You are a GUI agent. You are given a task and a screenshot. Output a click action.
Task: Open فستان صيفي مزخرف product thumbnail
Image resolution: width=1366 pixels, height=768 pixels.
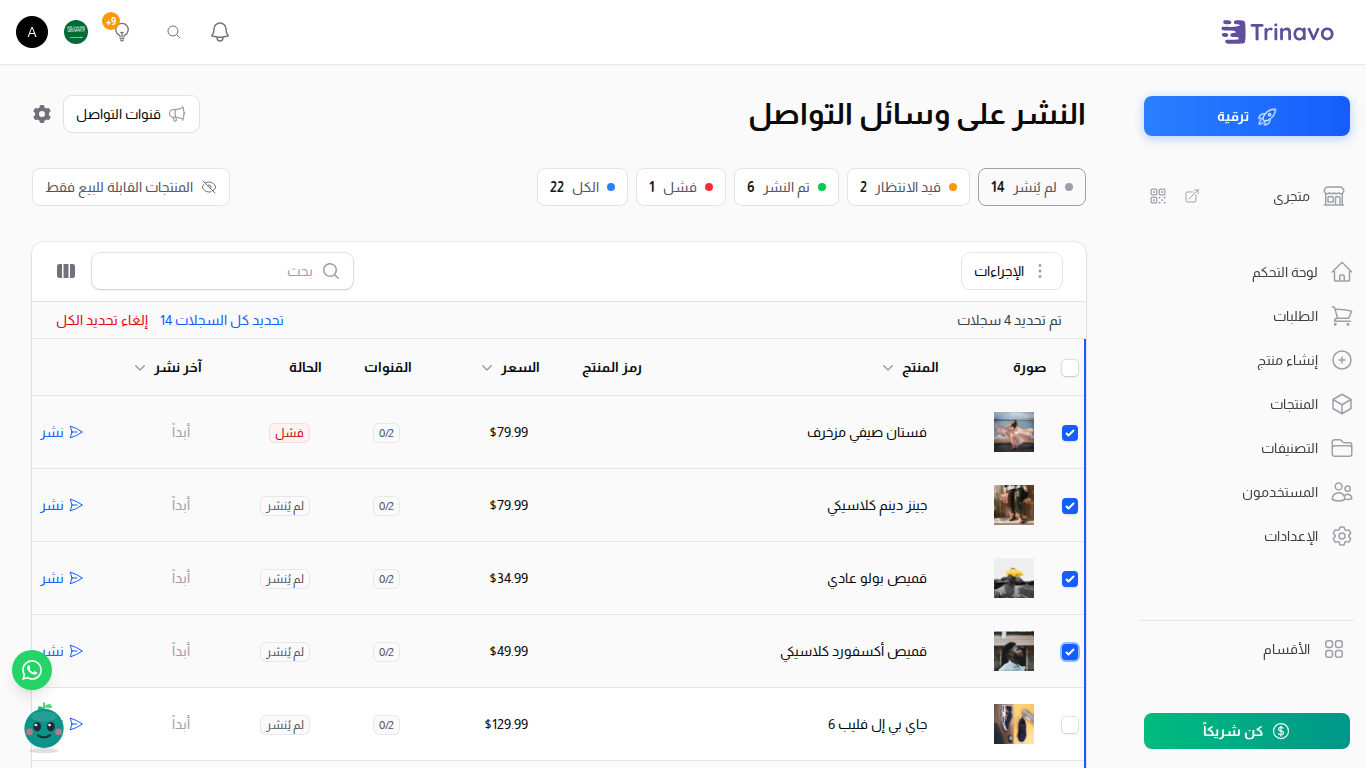coord(1014,432)
